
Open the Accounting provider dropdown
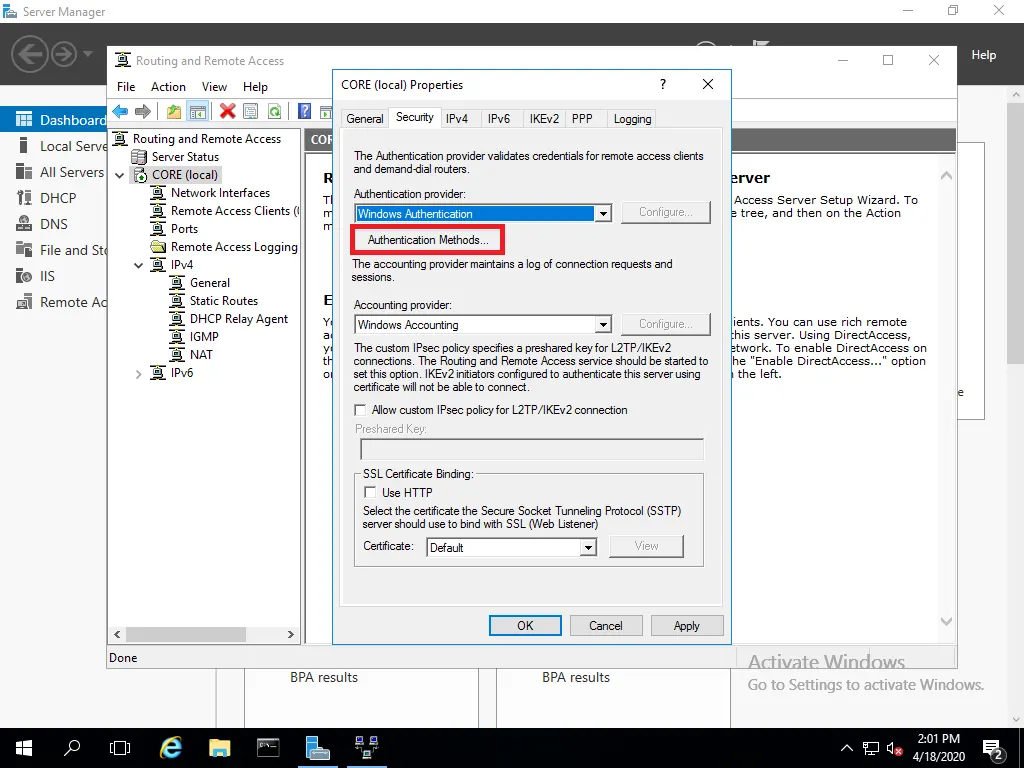603,325
